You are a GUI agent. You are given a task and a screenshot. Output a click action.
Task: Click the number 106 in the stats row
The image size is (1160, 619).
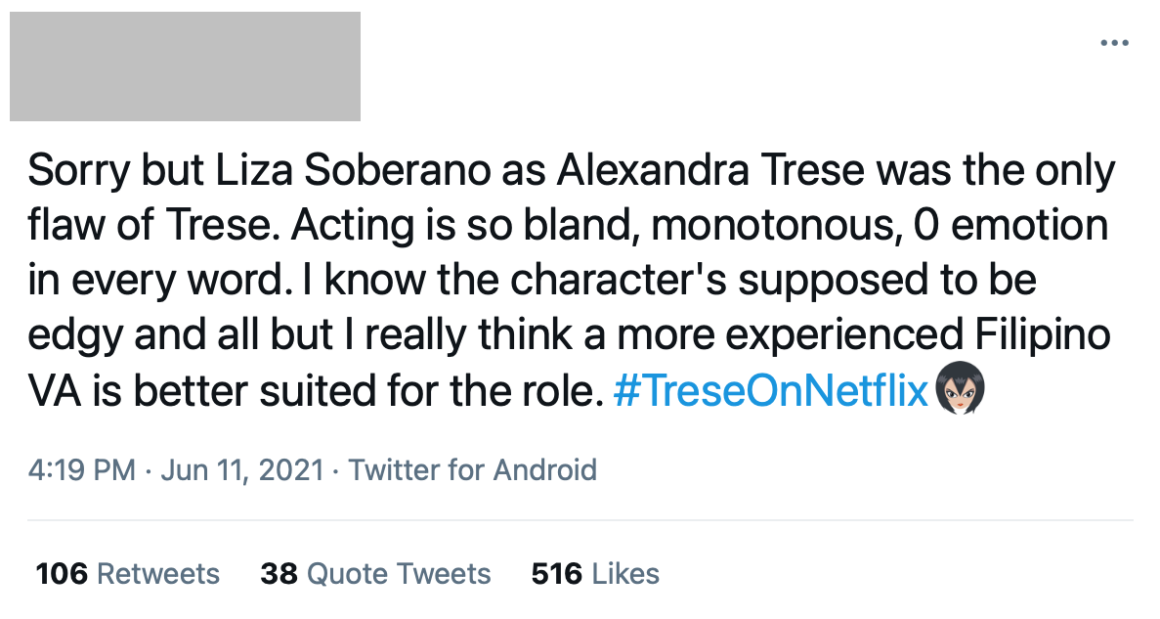61,574
